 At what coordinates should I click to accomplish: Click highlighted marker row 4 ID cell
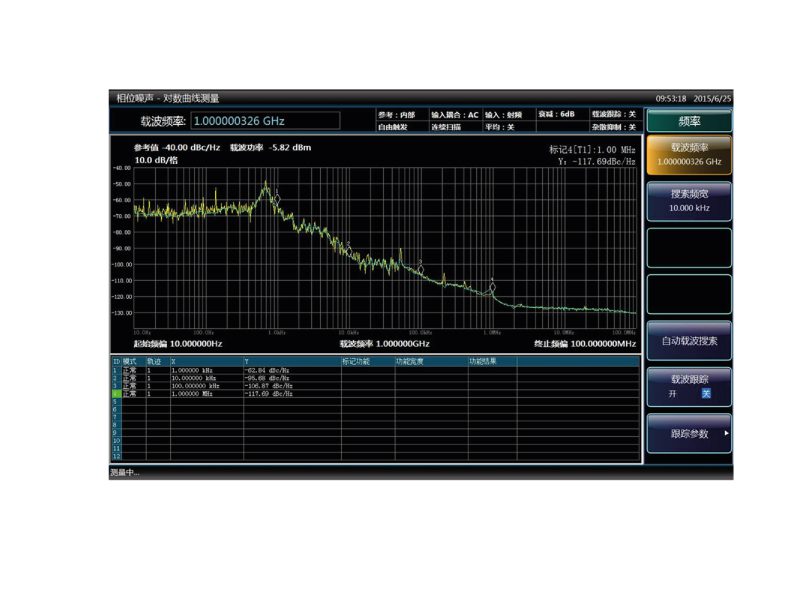click(x=116, y=394)
